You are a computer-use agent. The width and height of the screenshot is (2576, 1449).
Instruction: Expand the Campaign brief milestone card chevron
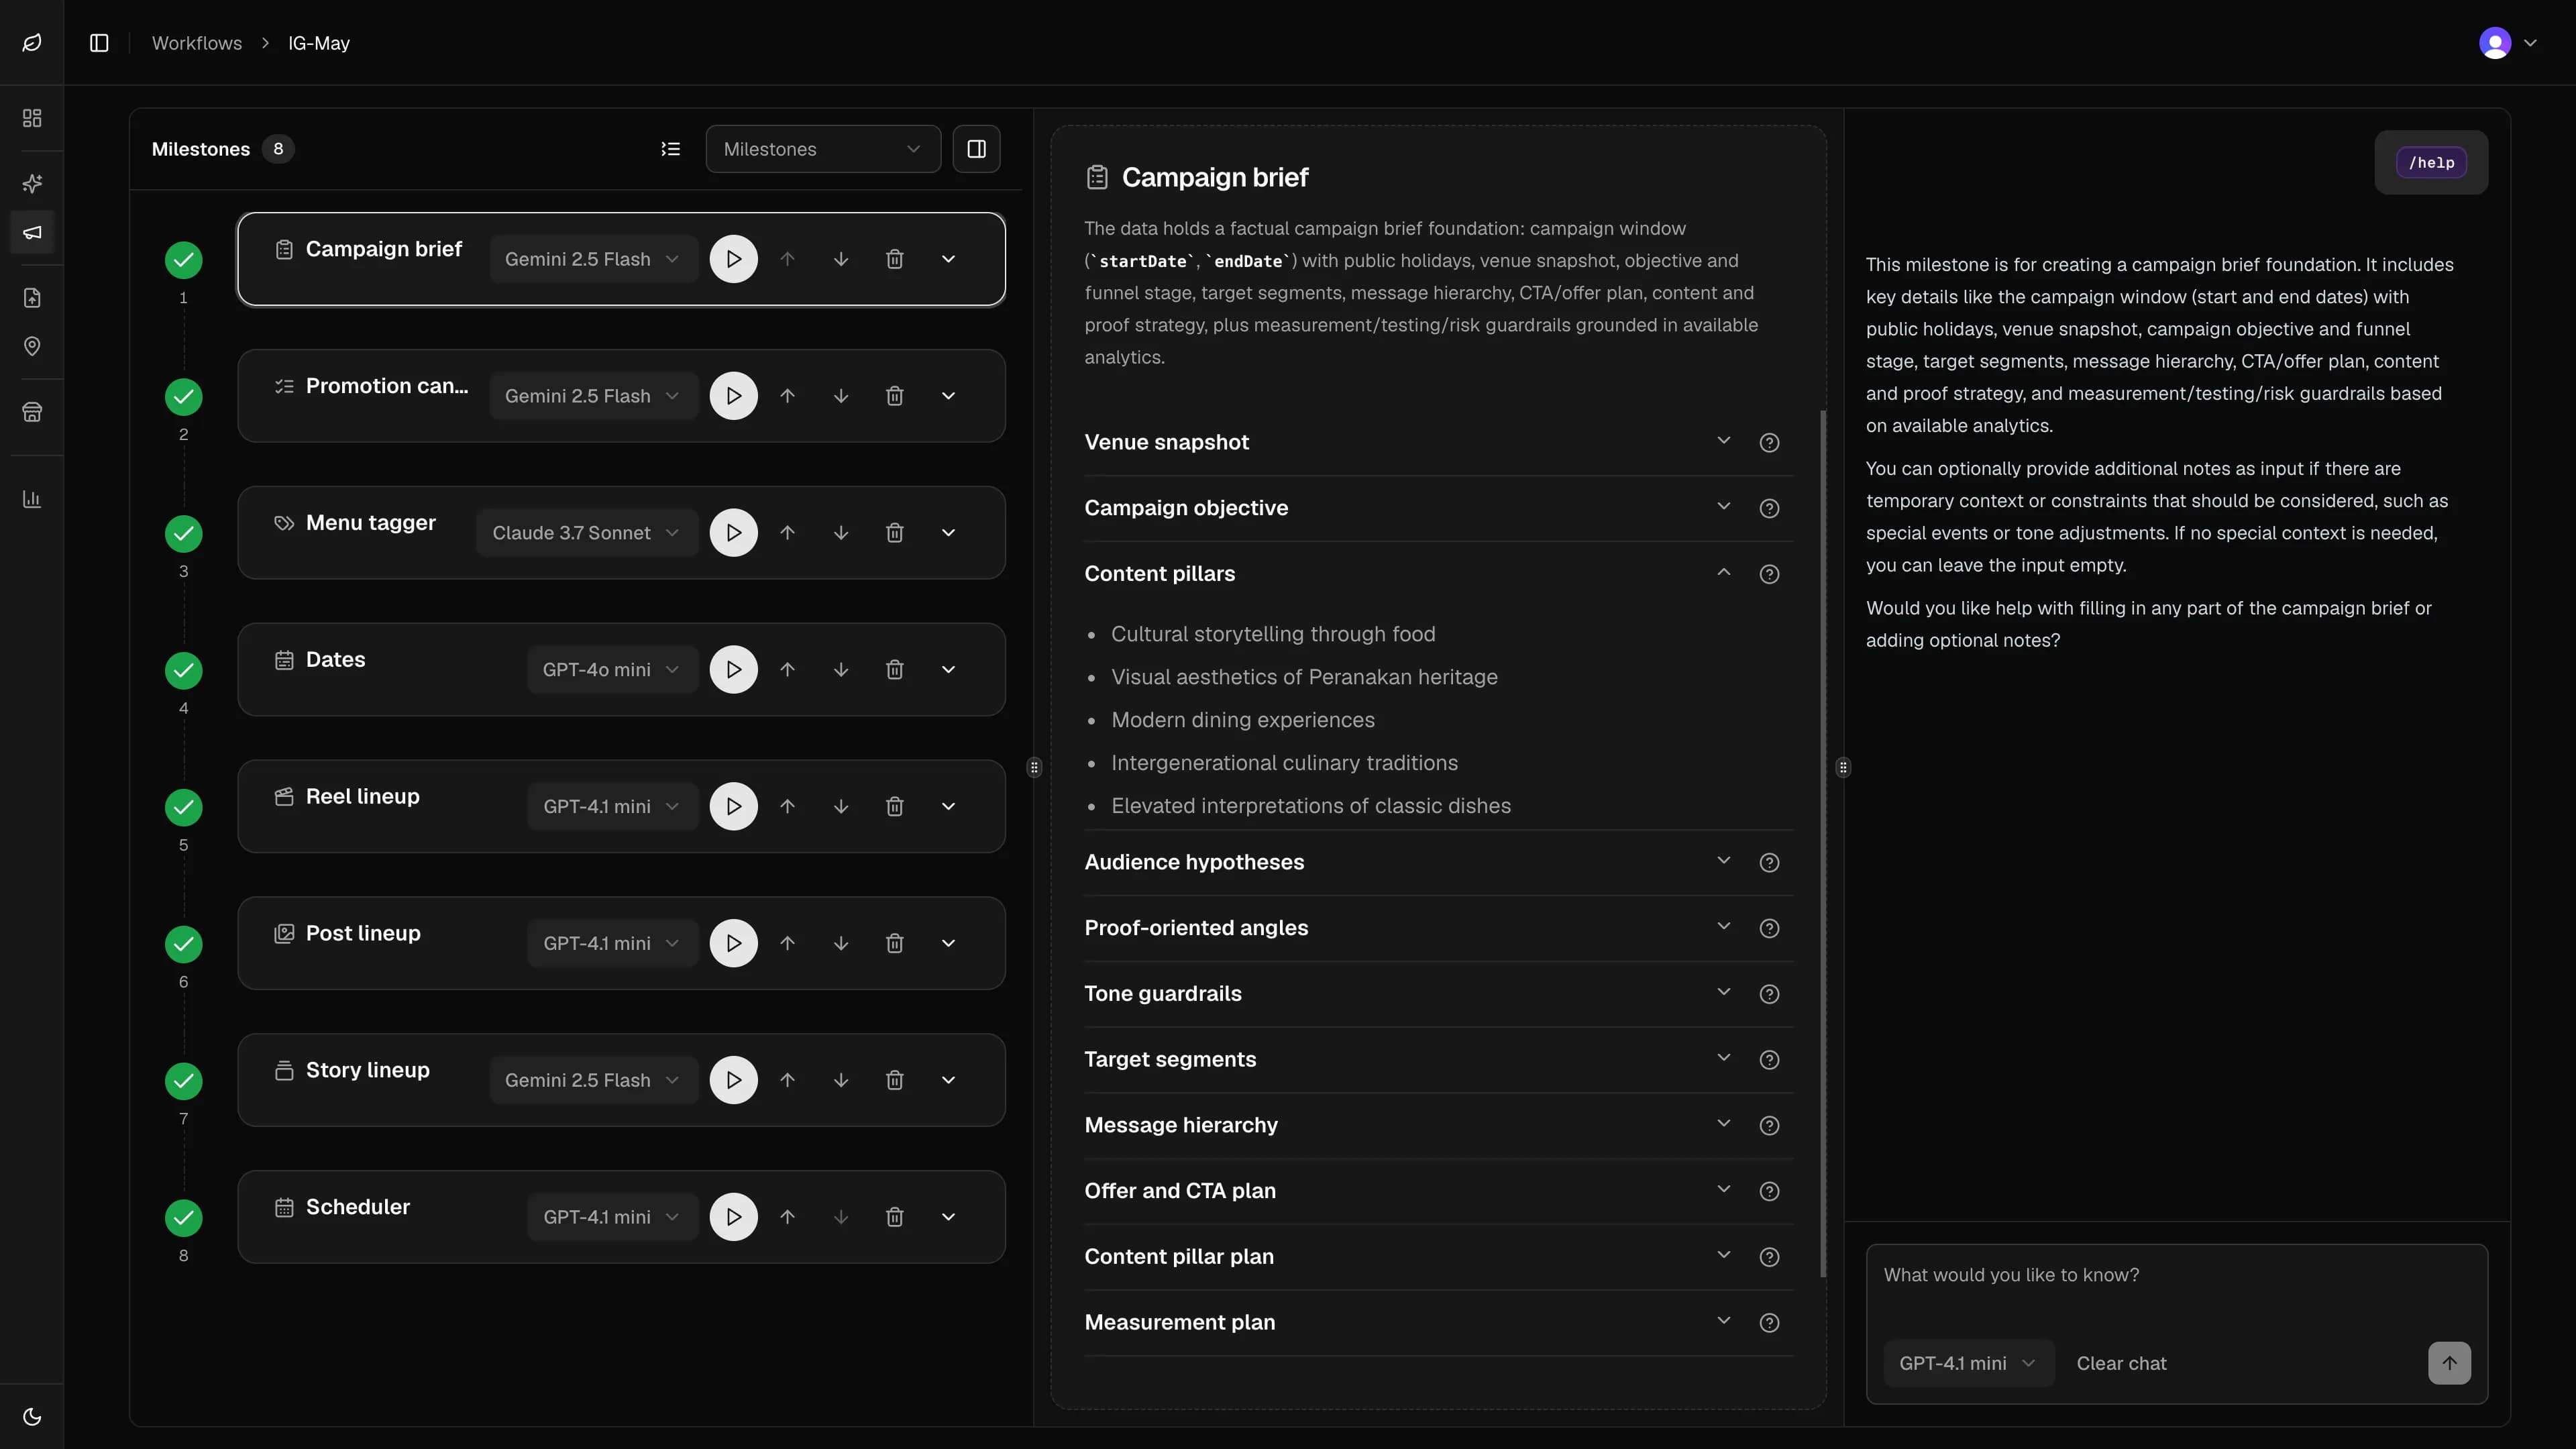click(x=949, y=259)
